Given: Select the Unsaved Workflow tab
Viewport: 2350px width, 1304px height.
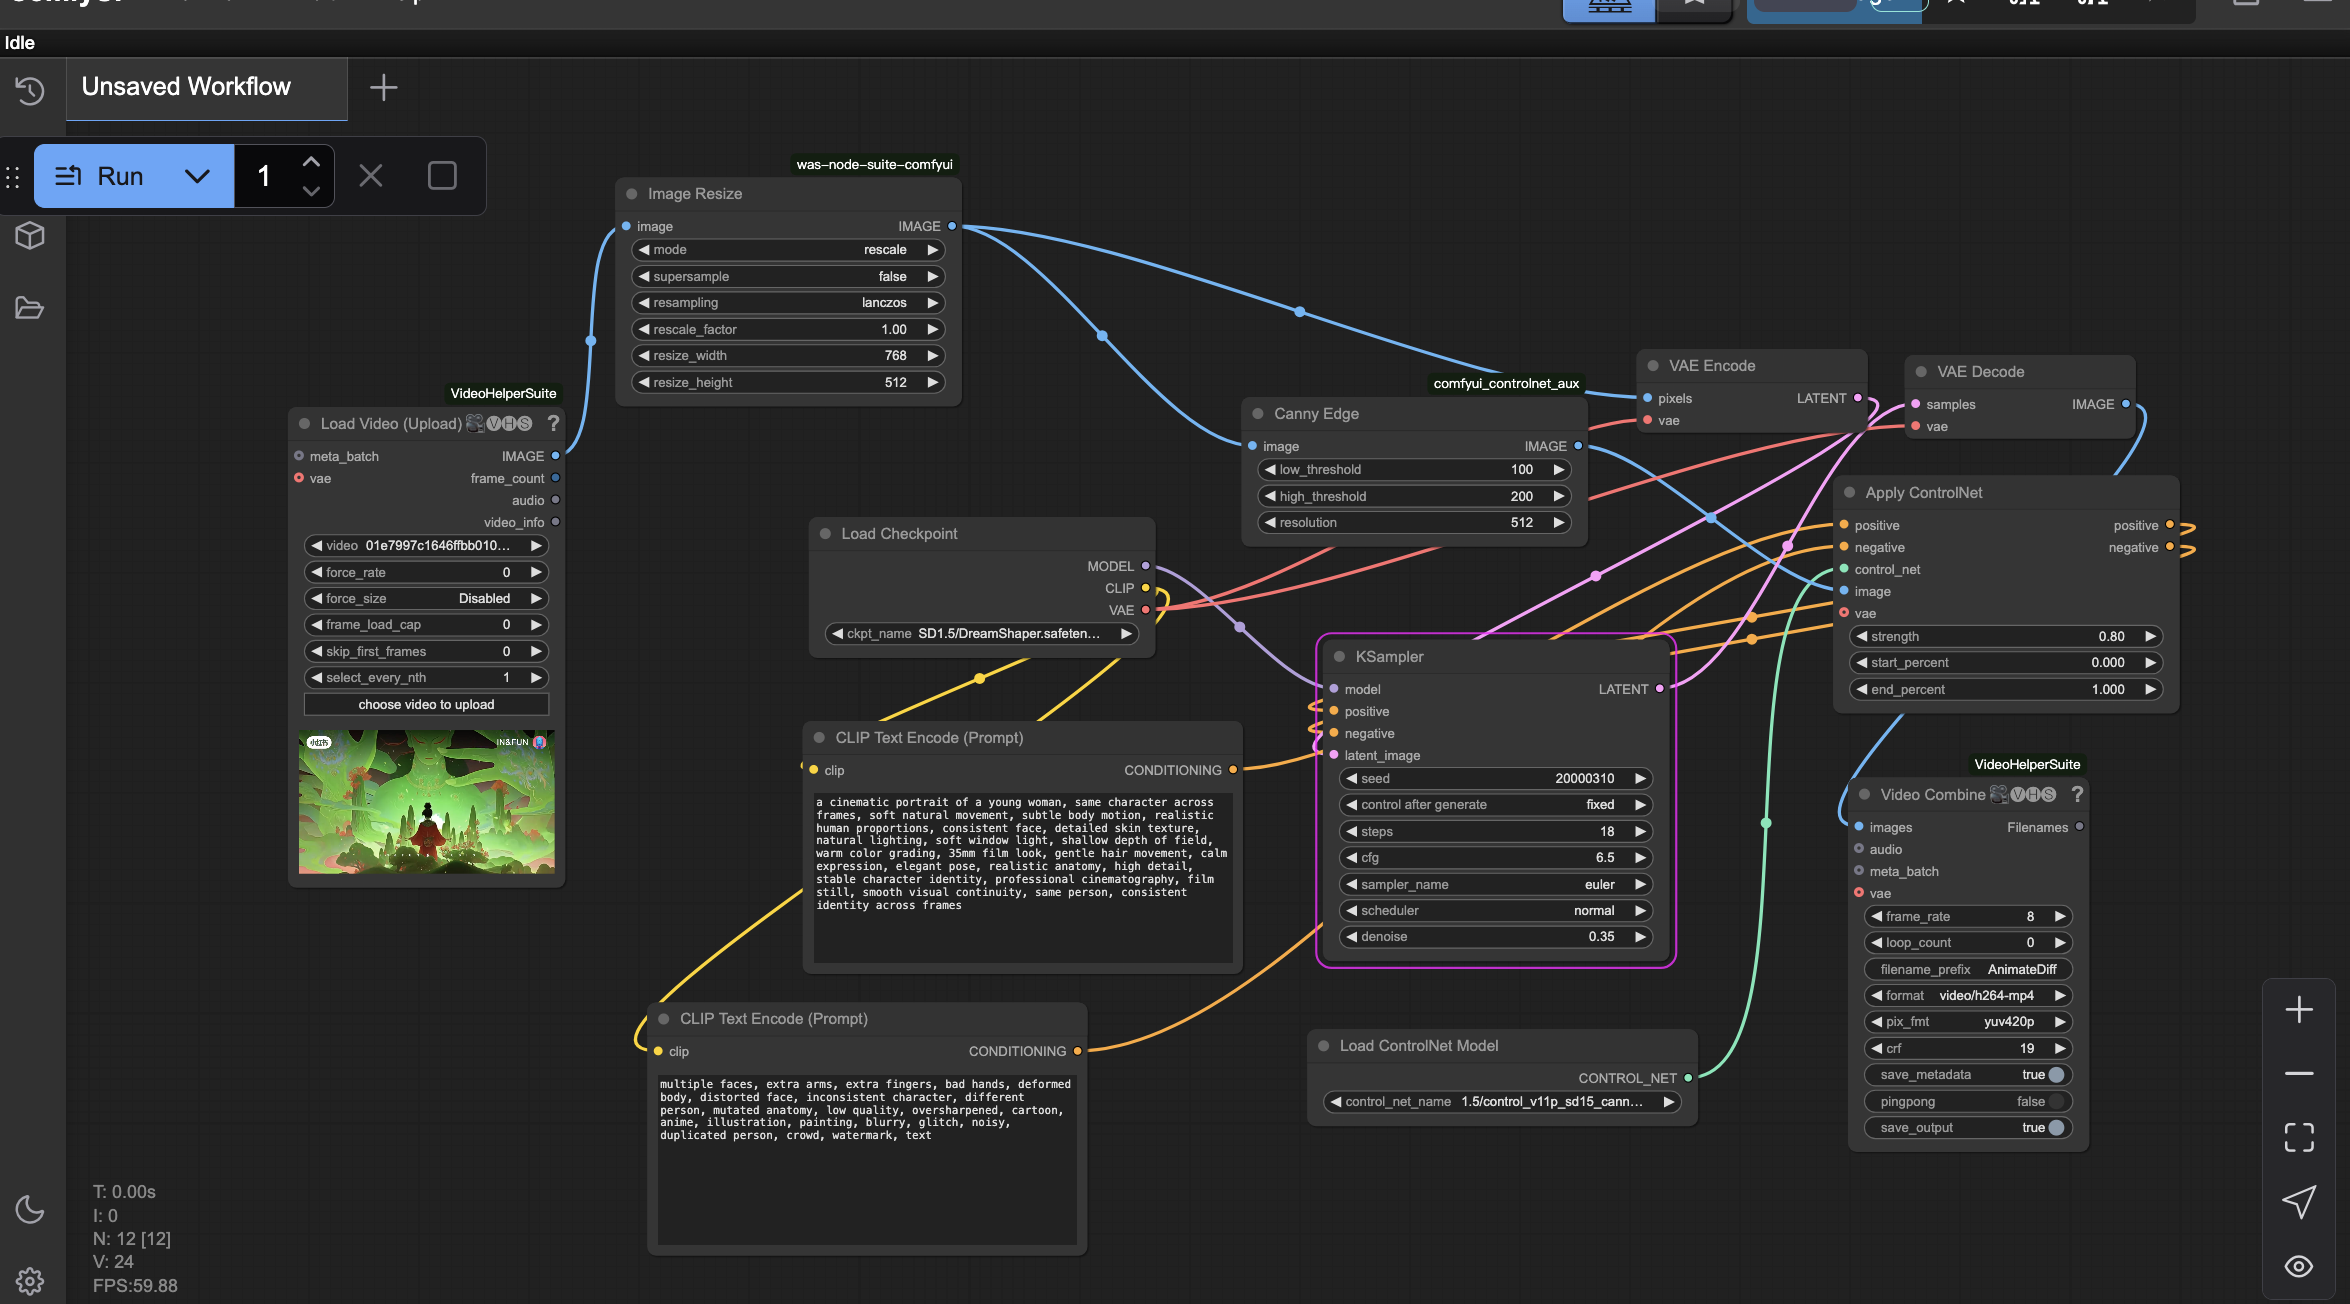Looking at the screenshot, I should click(186, 87).
